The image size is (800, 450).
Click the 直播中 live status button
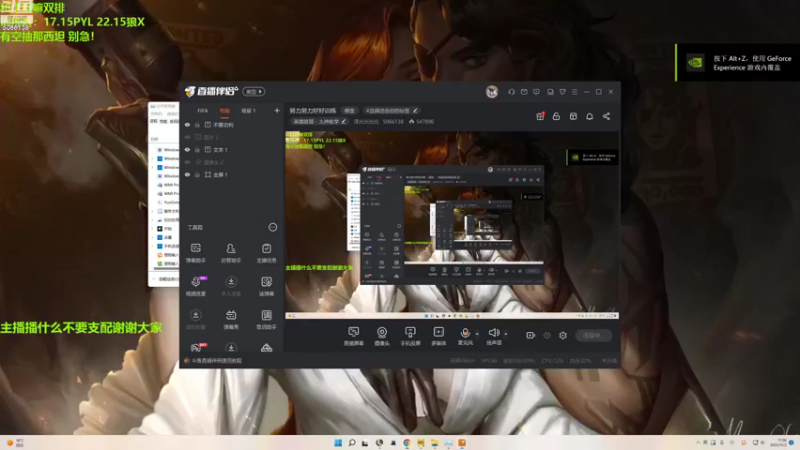coord(593,335)
